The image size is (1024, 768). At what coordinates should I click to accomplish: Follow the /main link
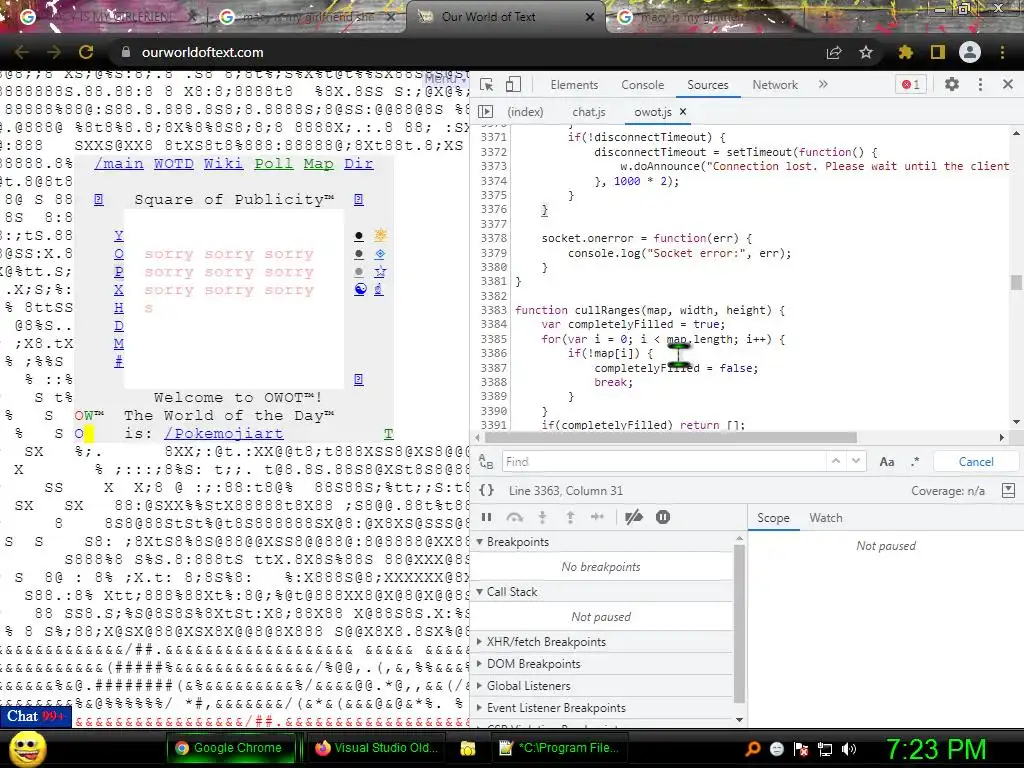(119, 163)
